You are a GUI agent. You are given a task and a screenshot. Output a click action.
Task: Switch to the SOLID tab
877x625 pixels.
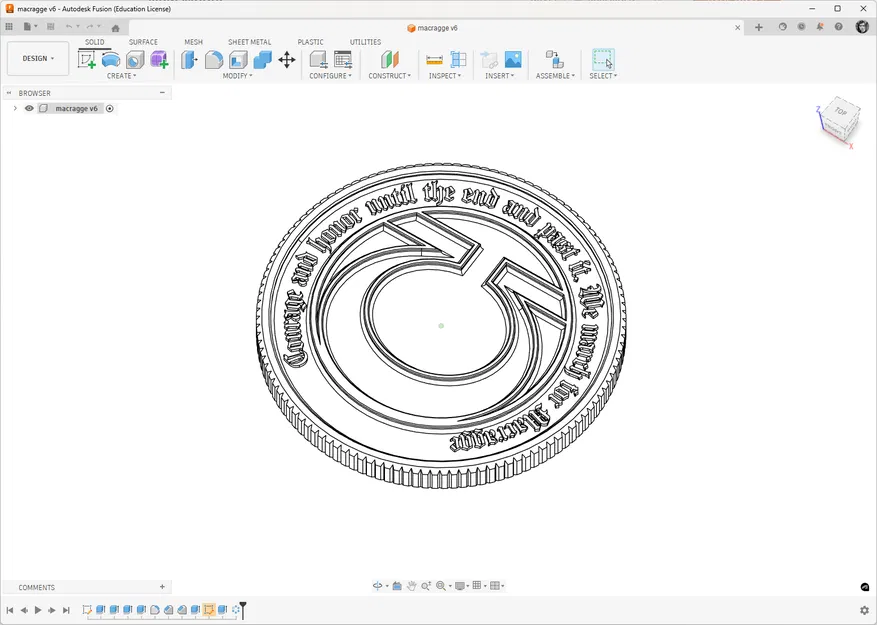[x=95, y=42]
